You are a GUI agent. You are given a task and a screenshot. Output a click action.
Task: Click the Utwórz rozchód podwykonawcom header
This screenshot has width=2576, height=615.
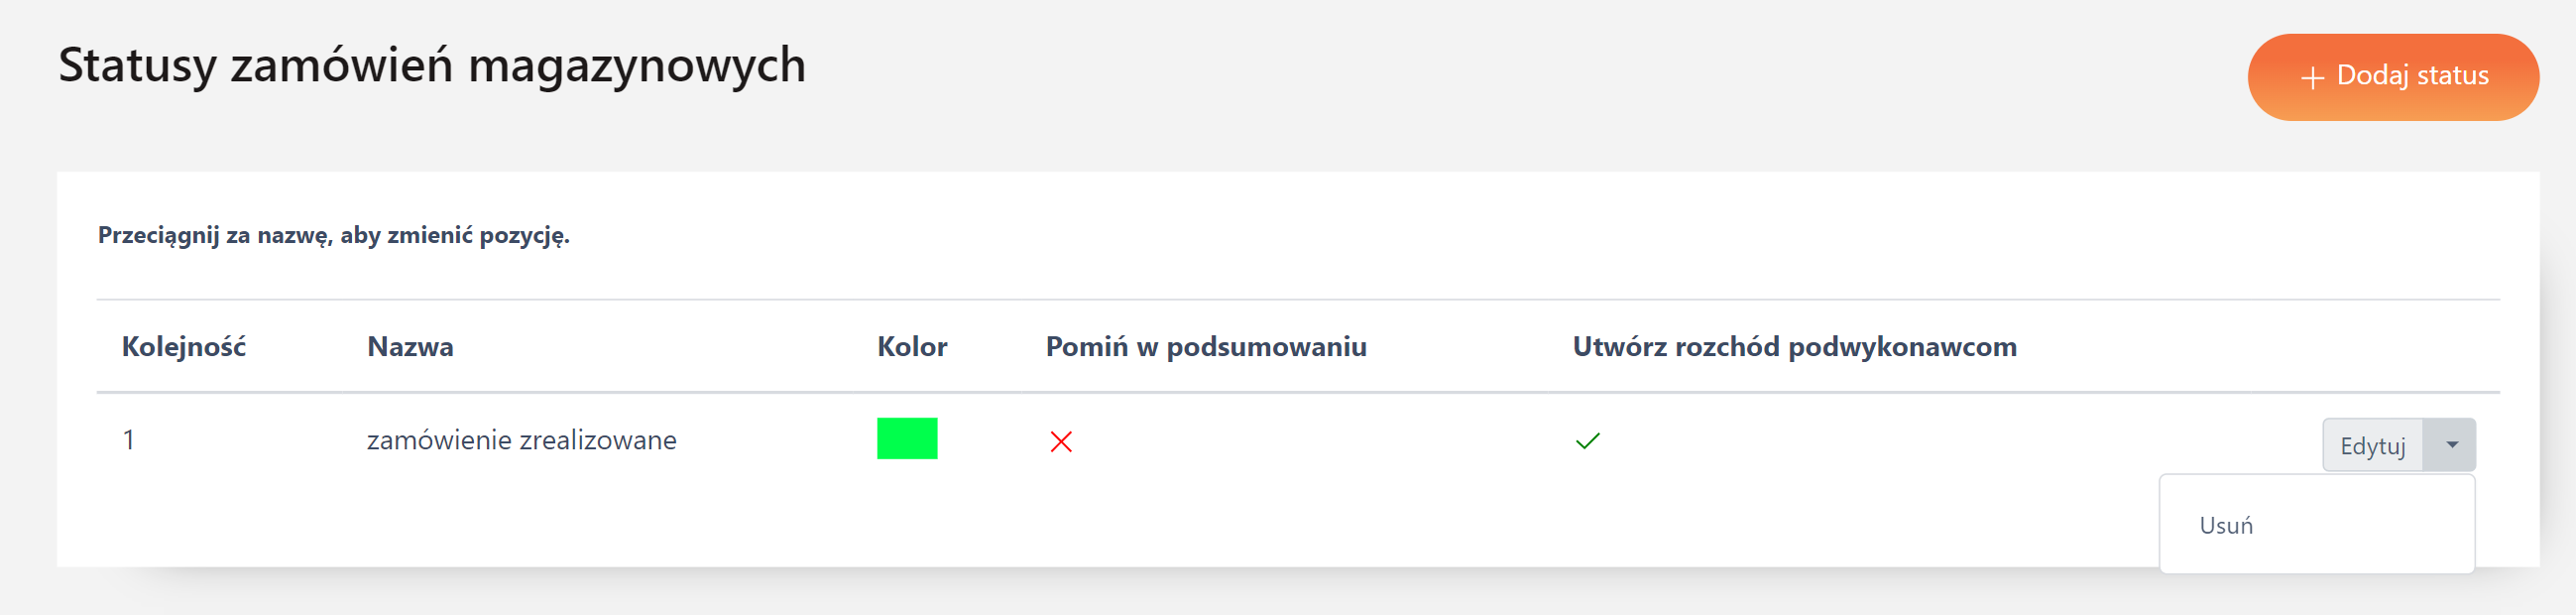point(1794,347)
